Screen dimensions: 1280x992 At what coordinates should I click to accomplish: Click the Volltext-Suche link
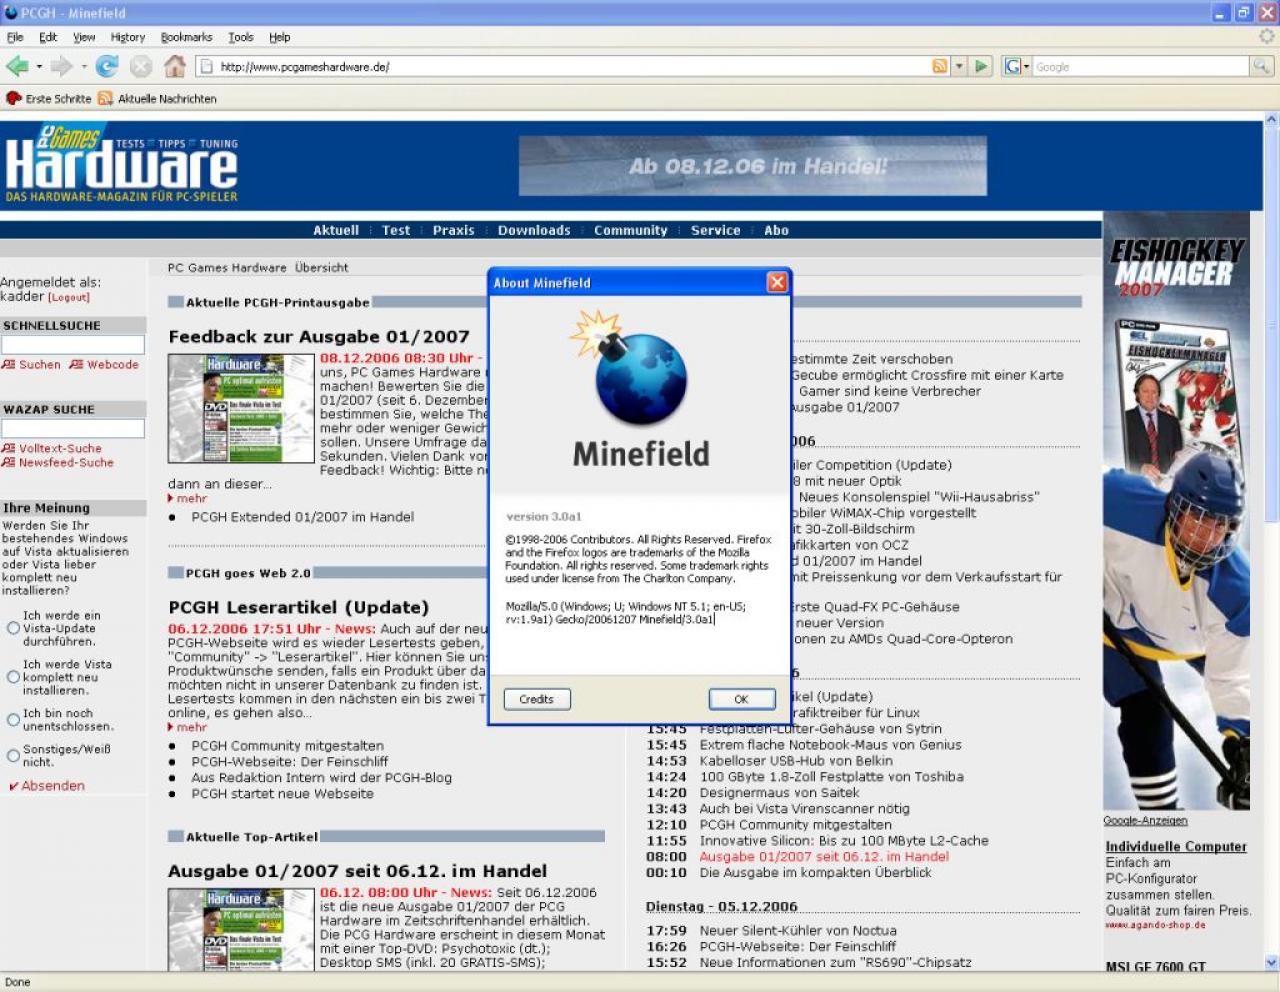[60, 449]
